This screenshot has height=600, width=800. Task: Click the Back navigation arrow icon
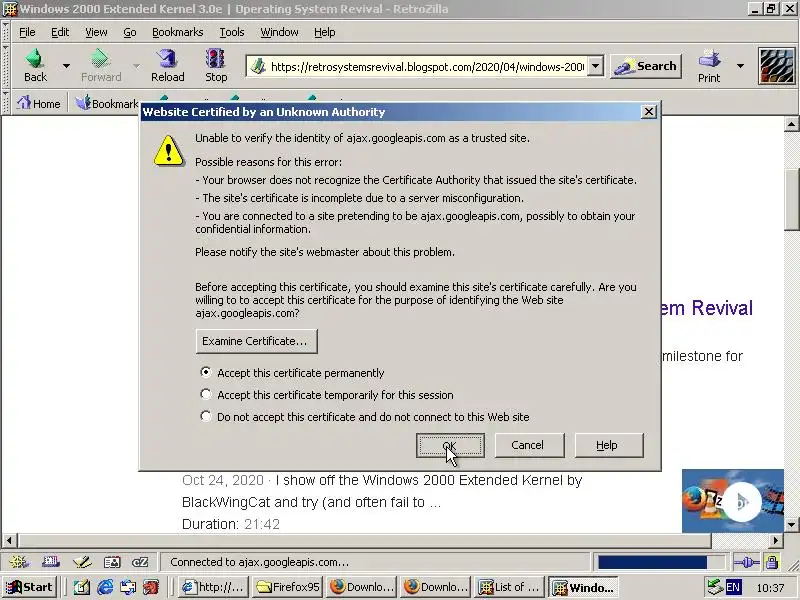(35, 59)
